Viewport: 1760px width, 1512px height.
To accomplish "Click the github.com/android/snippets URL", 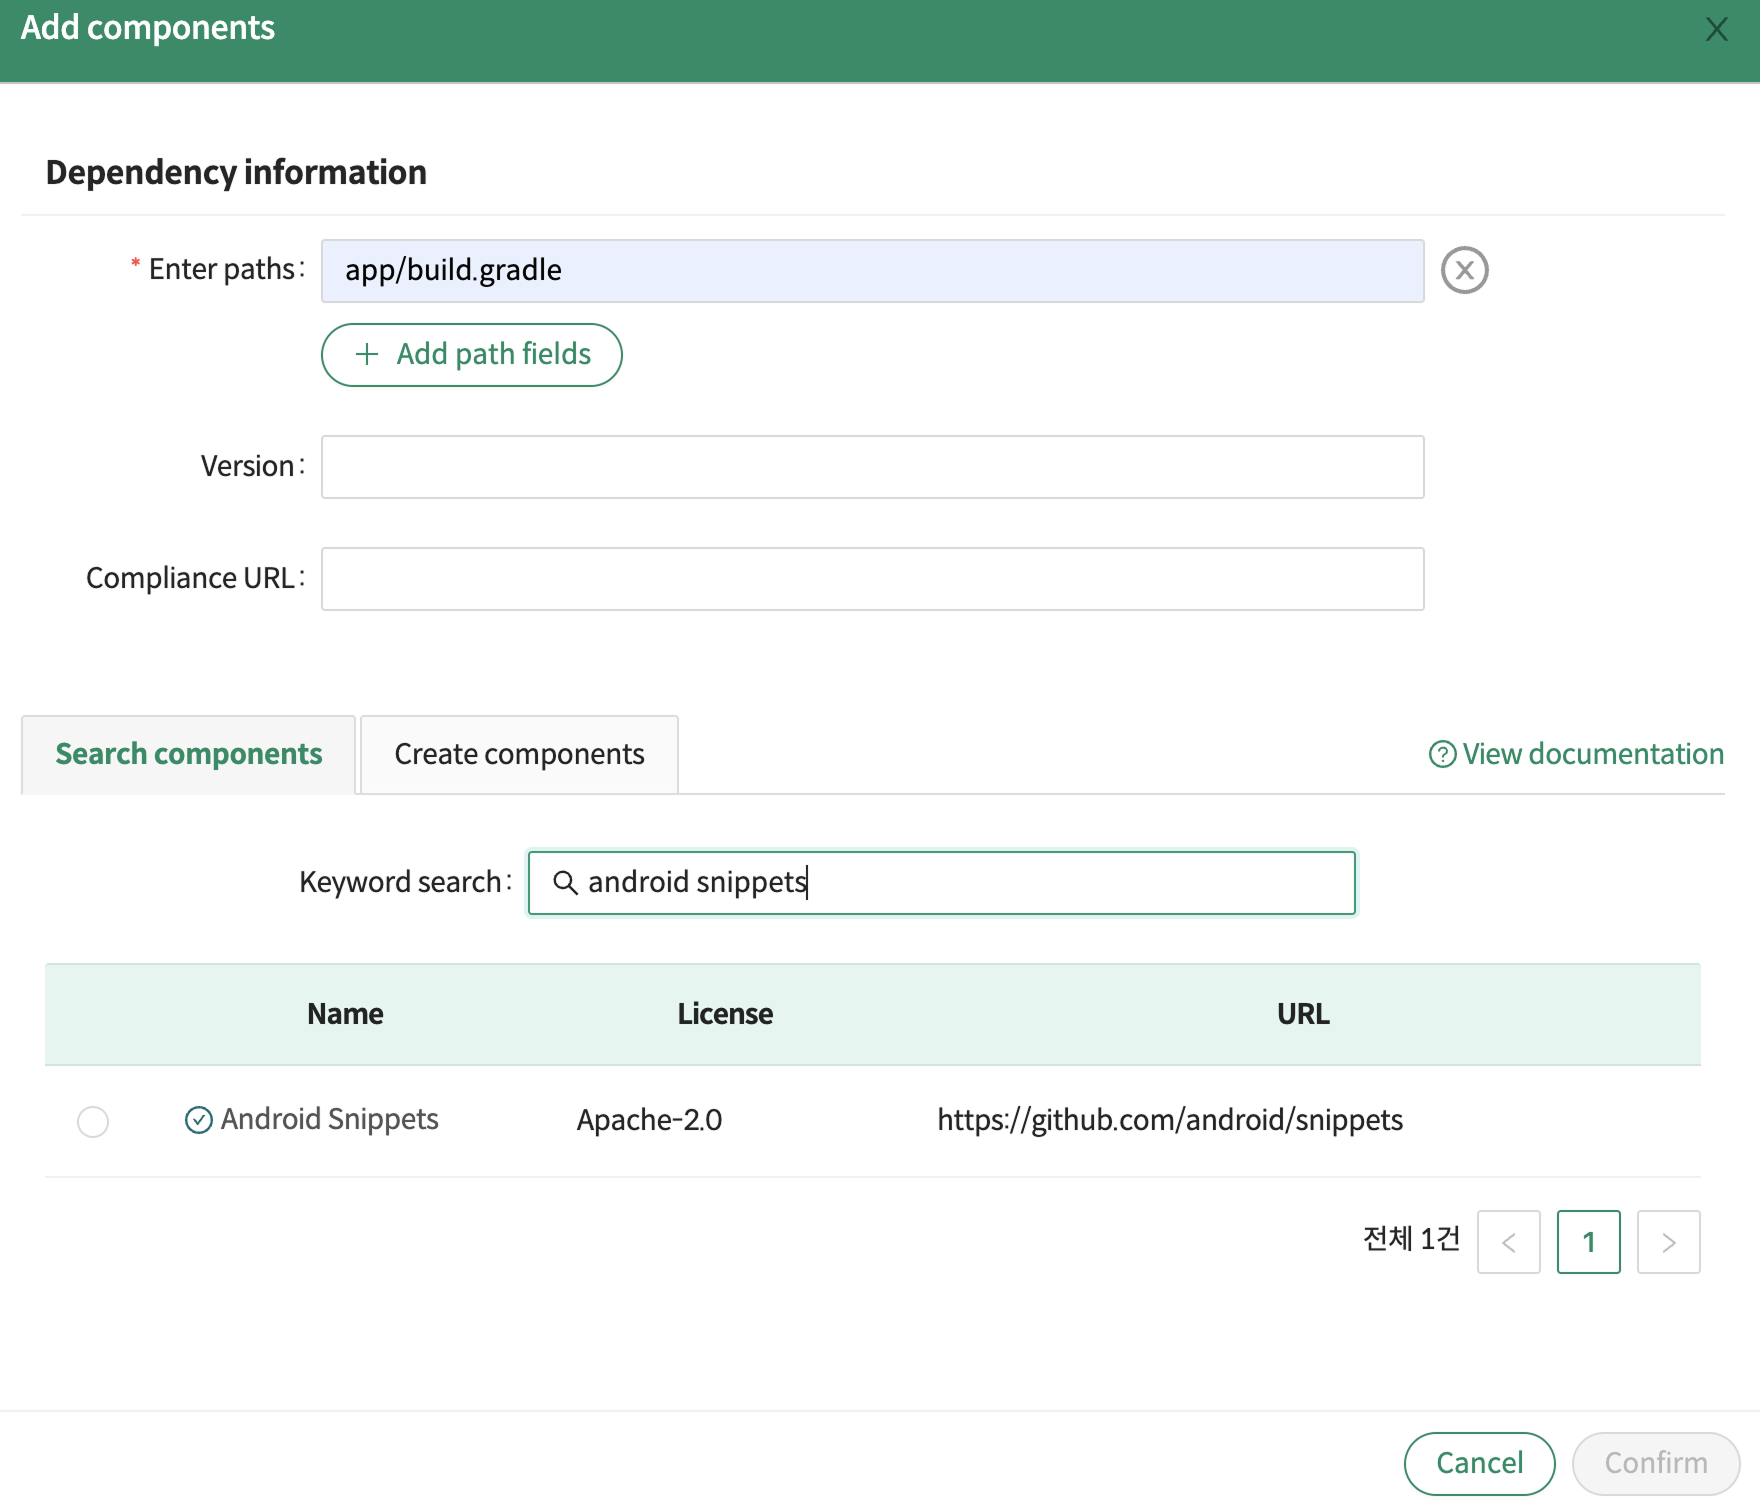I will [x=1169, y=1120].
